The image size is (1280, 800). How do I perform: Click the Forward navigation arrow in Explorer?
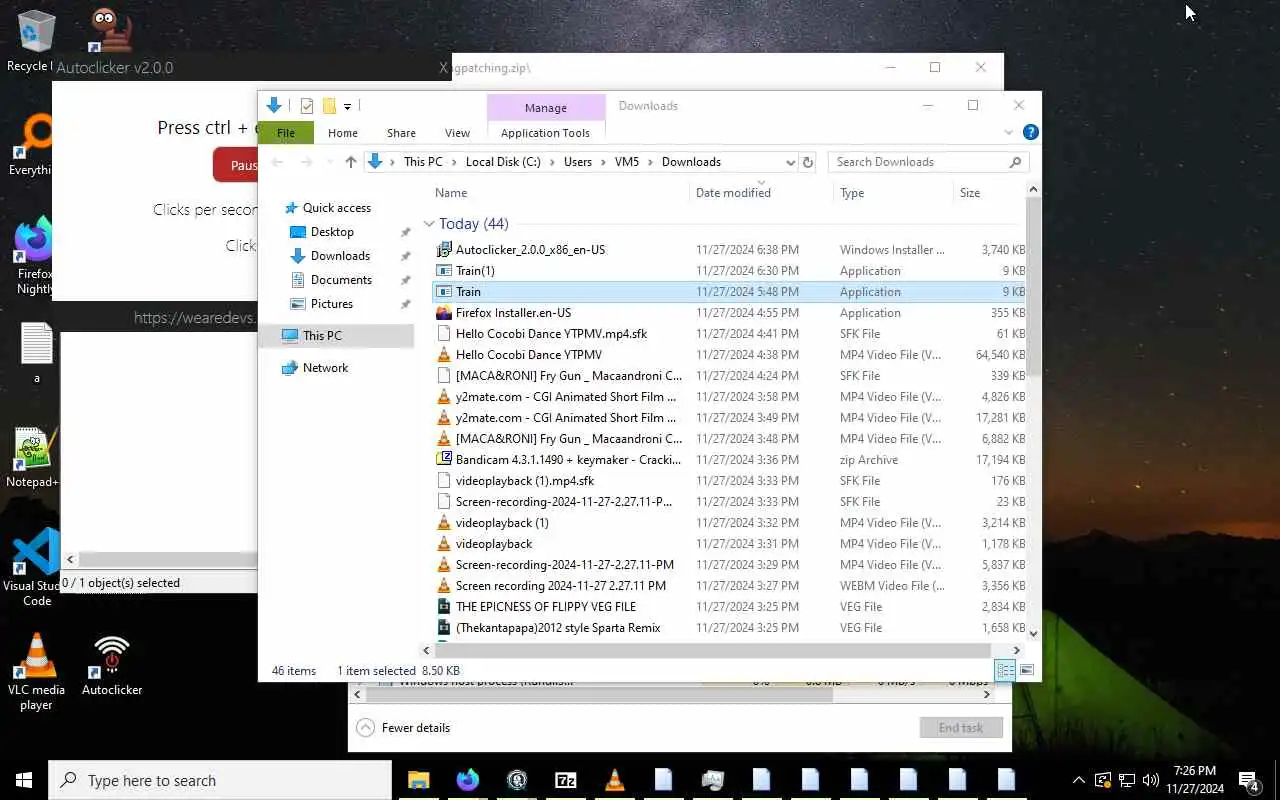[307, 162]
